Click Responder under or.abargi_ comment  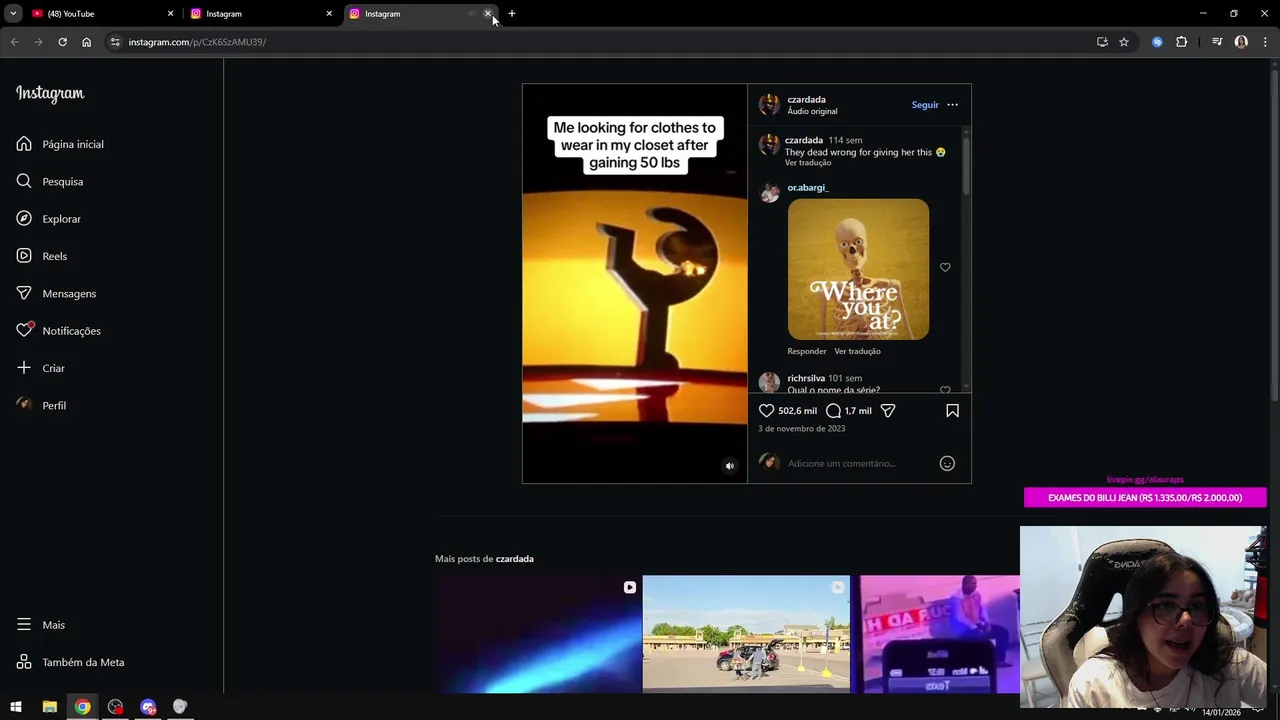(807, 351)
